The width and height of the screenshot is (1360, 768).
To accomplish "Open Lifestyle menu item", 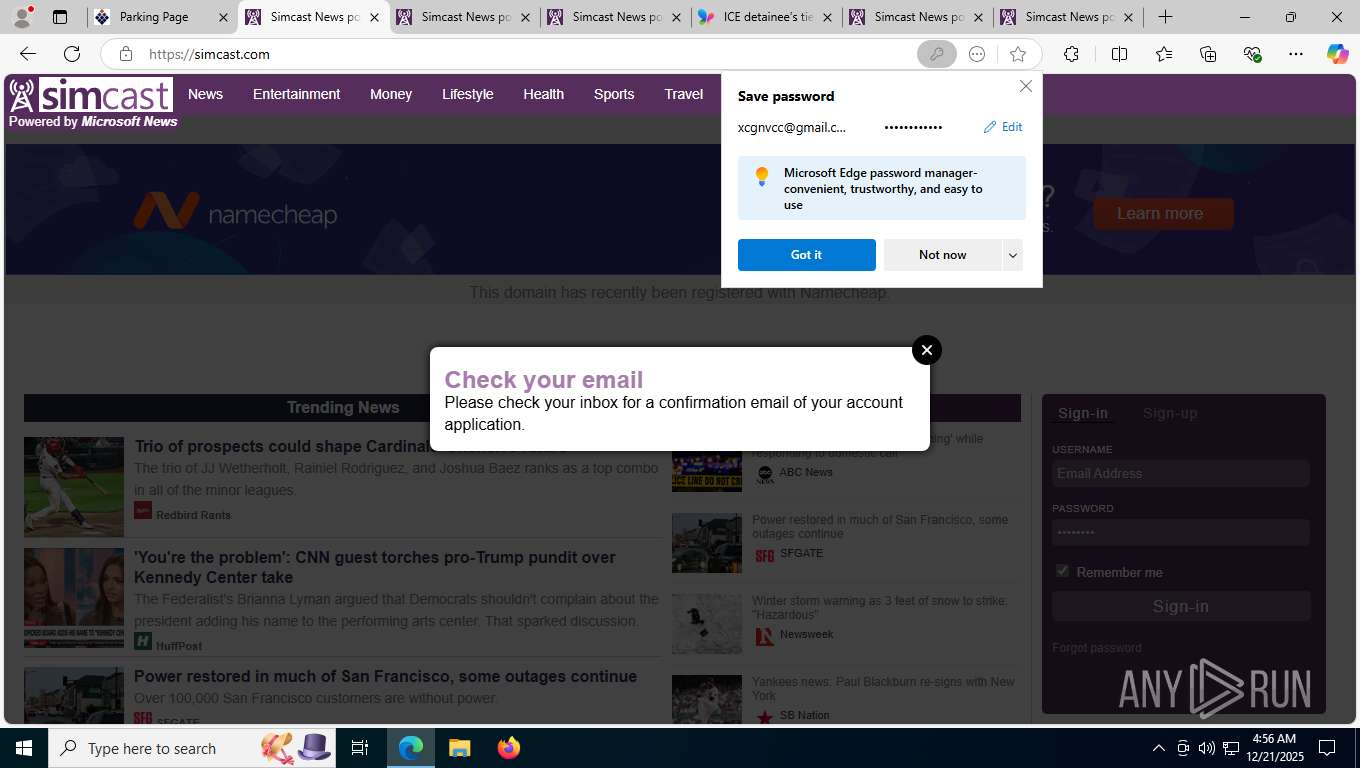I will pos(468,94).
